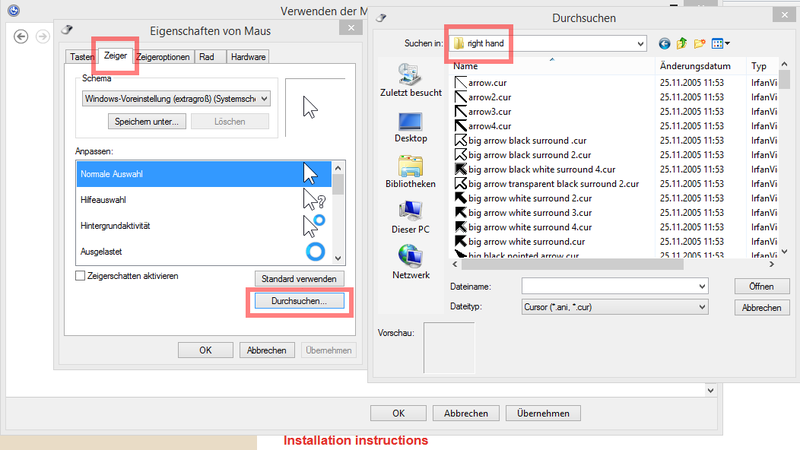Go to Desktop in the places sidebar
Viewport: 800px width, 450px height.
coord(410,125)
